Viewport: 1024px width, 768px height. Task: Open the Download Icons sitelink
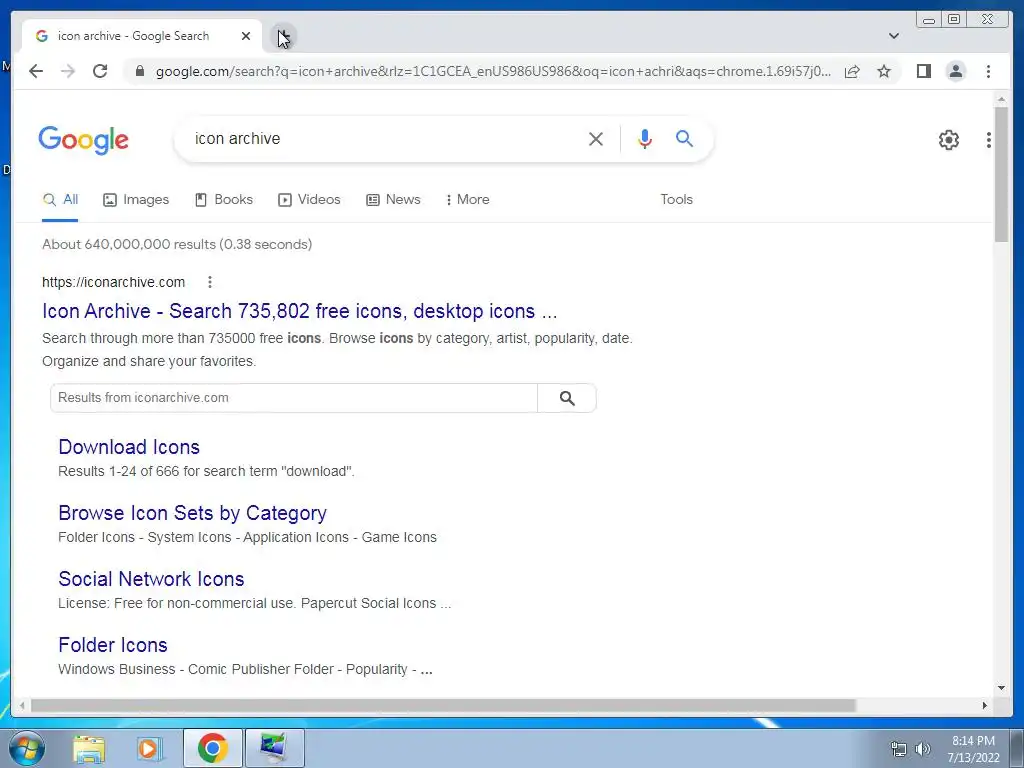129,447
